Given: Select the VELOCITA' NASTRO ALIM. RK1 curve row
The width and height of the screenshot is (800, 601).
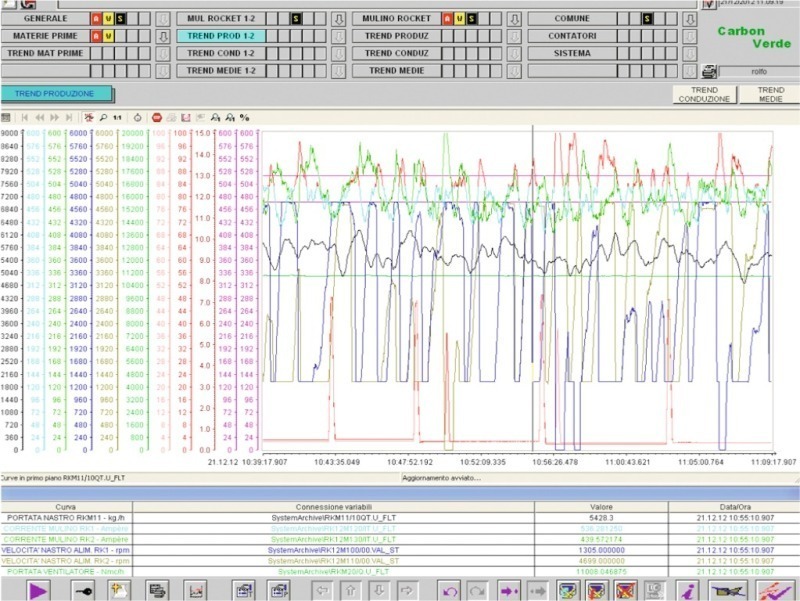Looking at the screenshot, I should pos(65,549).
